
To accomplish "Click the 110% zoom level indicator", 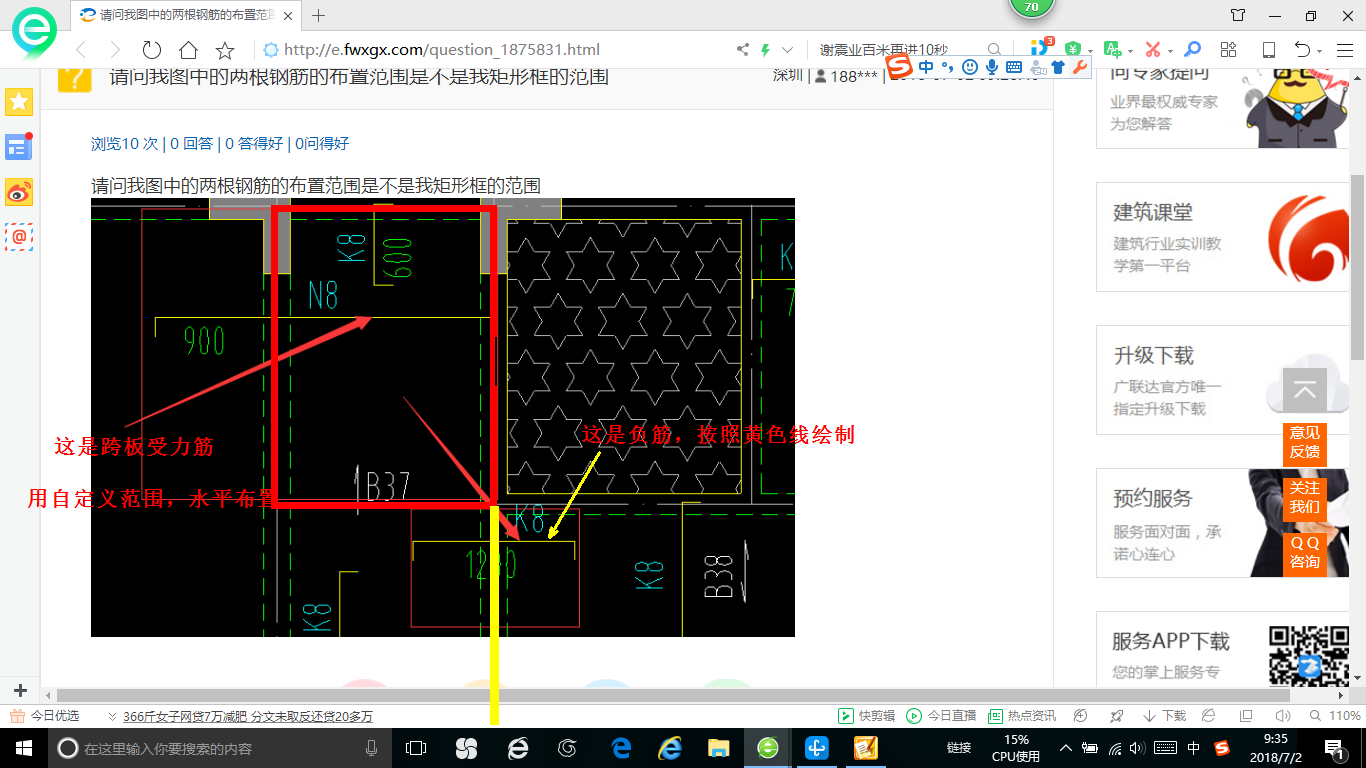I will (1336, 716).
